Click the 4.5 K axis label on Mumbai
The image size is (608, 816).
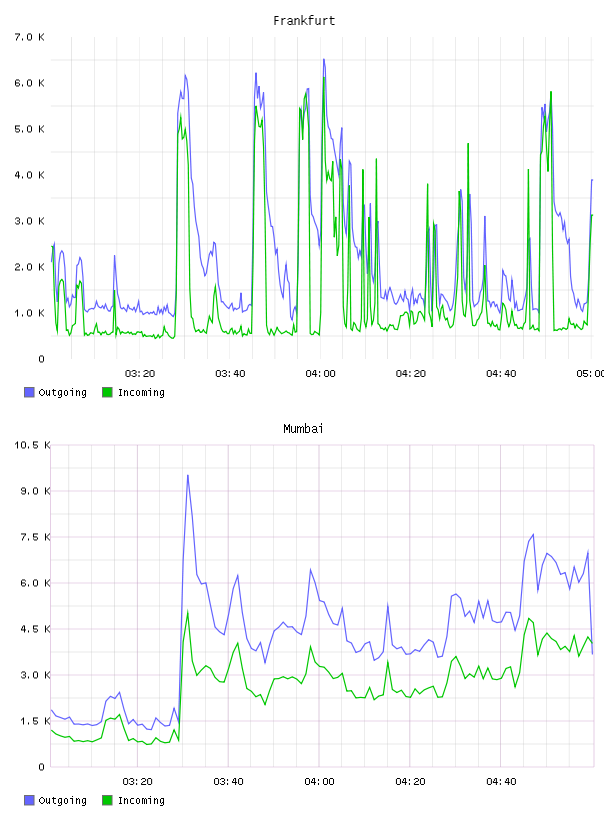pyautogui.click(x=35, y=630)
